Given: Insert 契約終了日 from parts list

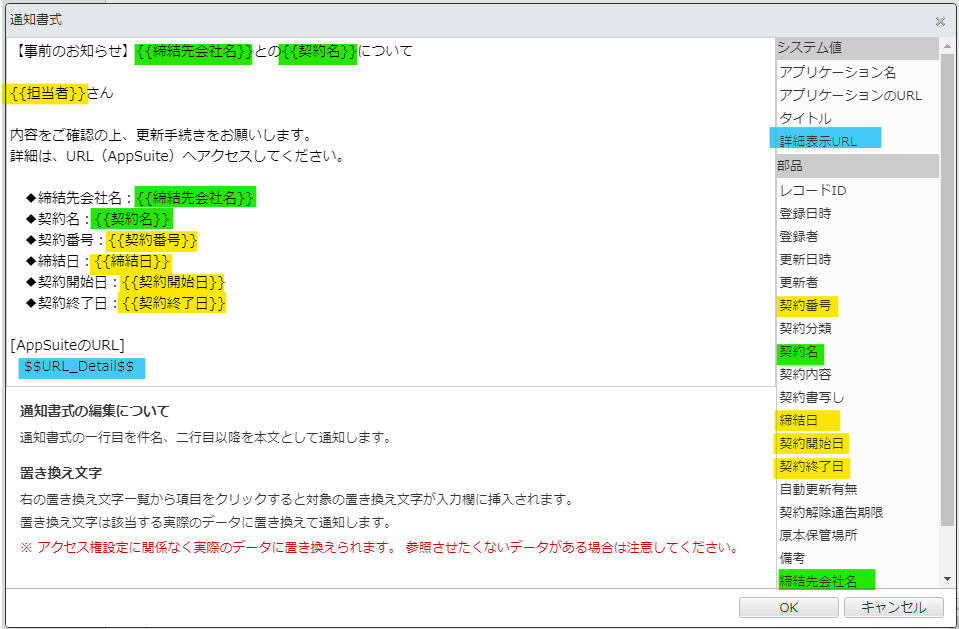Looking at the screenshot, I should [811, 466].
